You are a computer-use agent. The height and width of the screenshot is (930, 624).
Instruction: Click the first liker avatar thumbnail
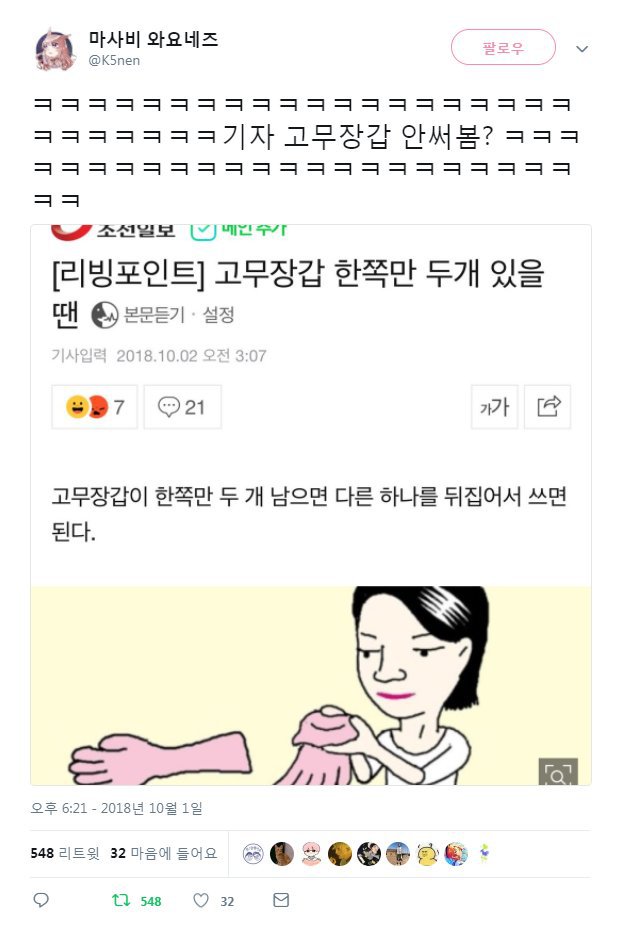click(253, 854)
